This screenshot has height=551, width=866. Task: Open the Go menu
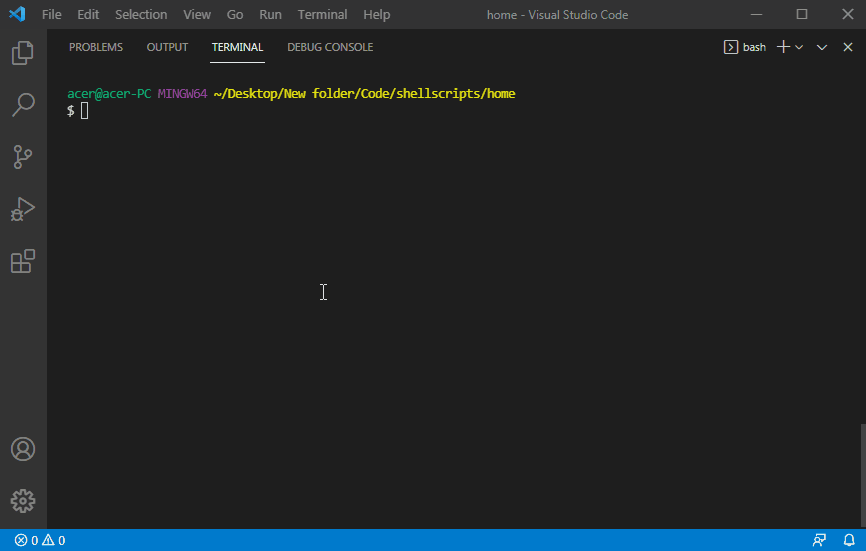(235, 14)
